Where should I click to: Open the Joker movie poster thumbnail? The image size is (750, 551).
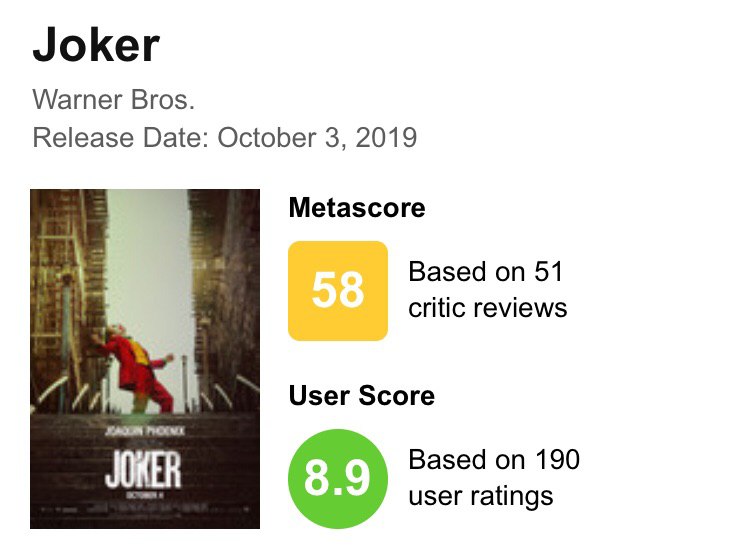pos(145,358)
